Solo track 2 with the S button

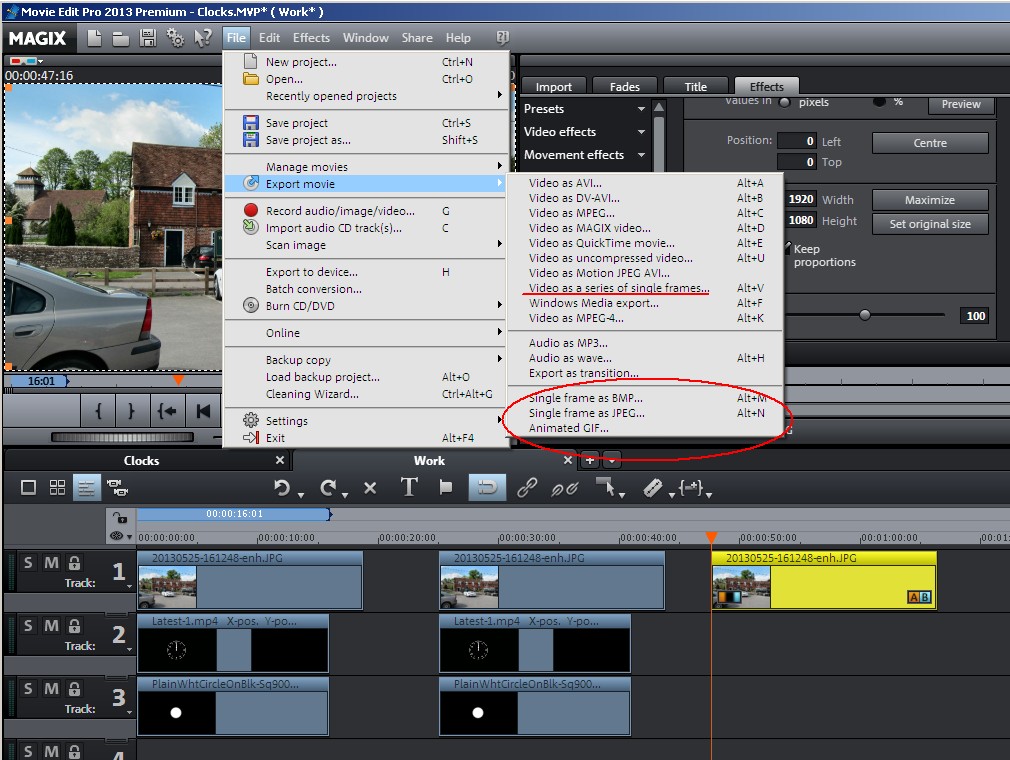(x=28, y=626)
